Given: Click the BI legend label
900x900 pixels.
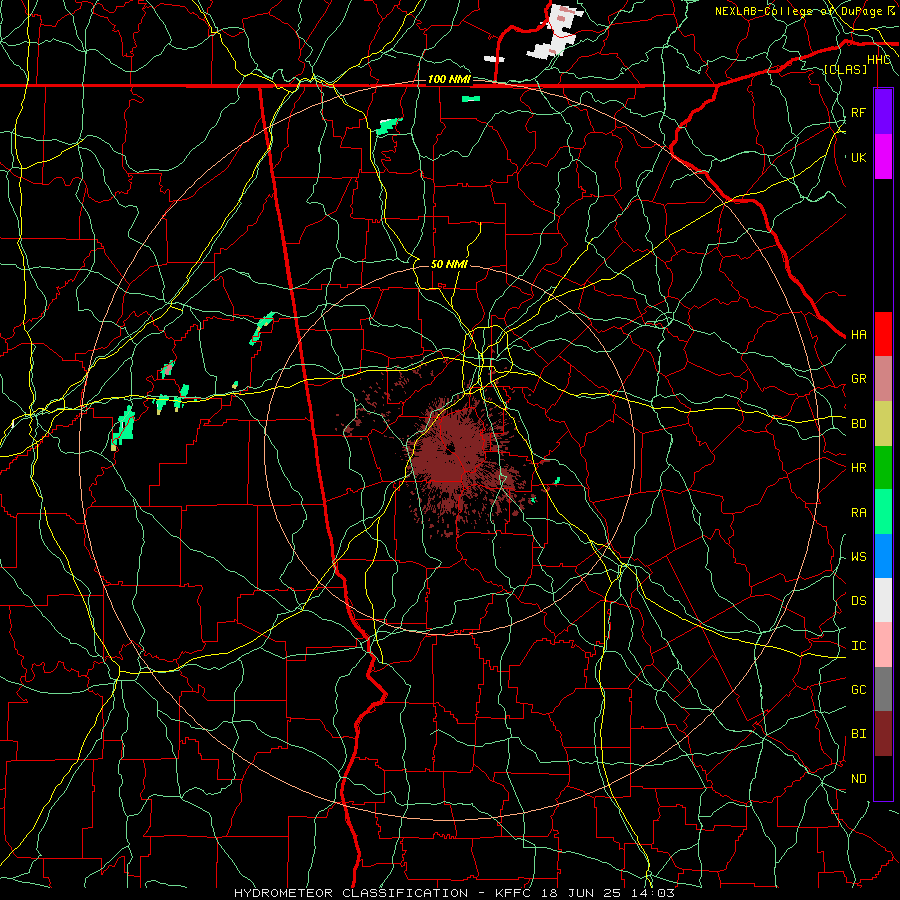Looking at the screenshot, I should point(858,734).
